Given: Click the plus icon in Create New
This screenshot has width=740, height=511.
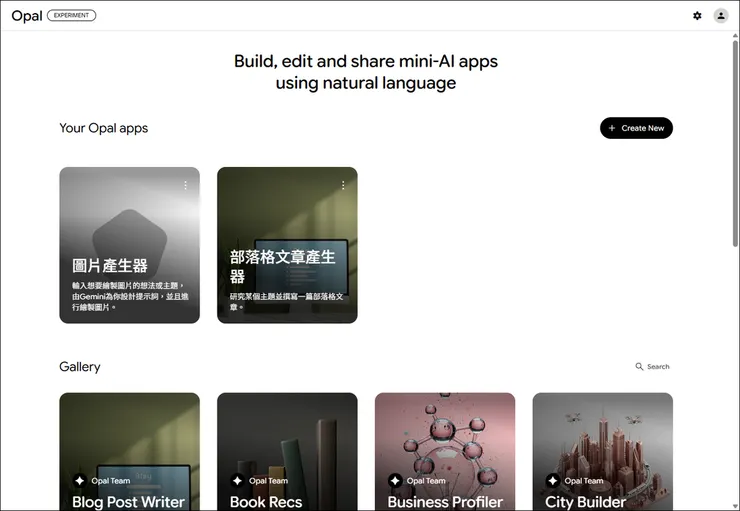Looking at the screenshot, I should (x=612, y=128).
